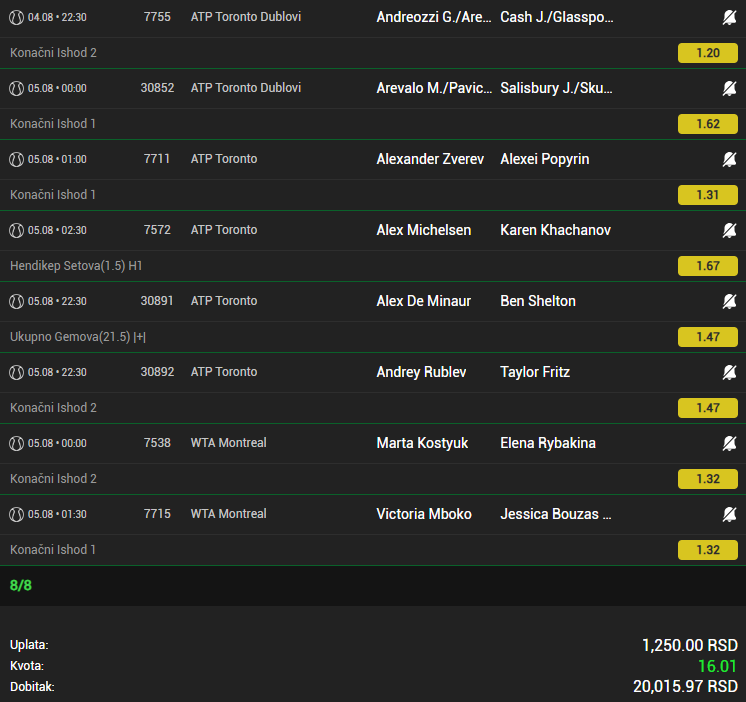Select Salisbury J./Sku... team name
This screenshot has height=702, width=746.
tap(556, 88)
